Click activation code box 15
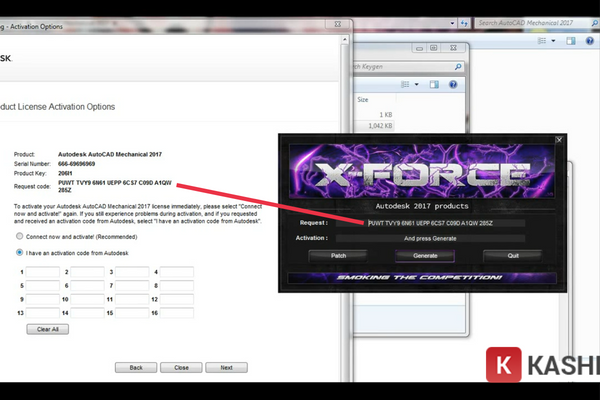Image resolution: width=600 pixels, height=400 pixels. click(132, 313)
